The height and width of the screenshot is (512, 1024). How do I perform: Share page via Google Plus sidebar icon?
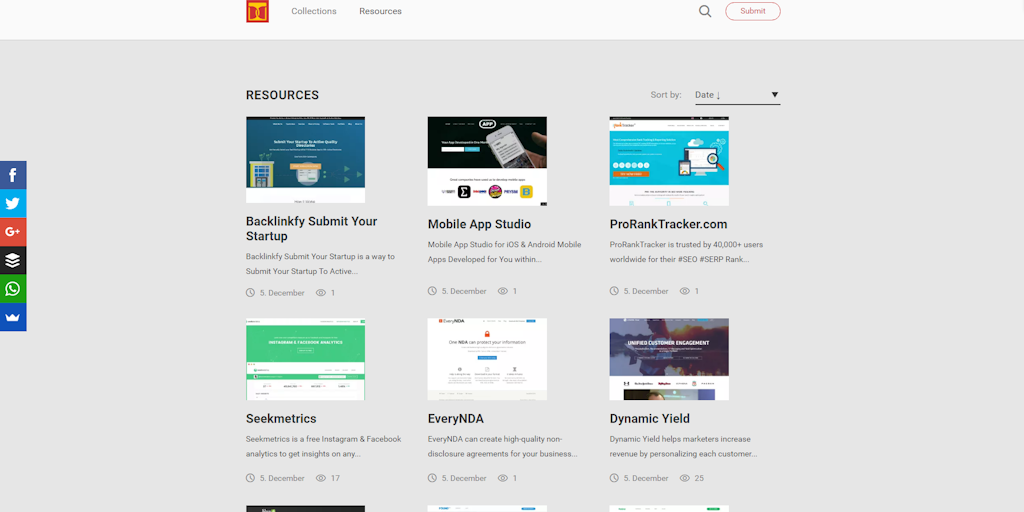(13, 232)
